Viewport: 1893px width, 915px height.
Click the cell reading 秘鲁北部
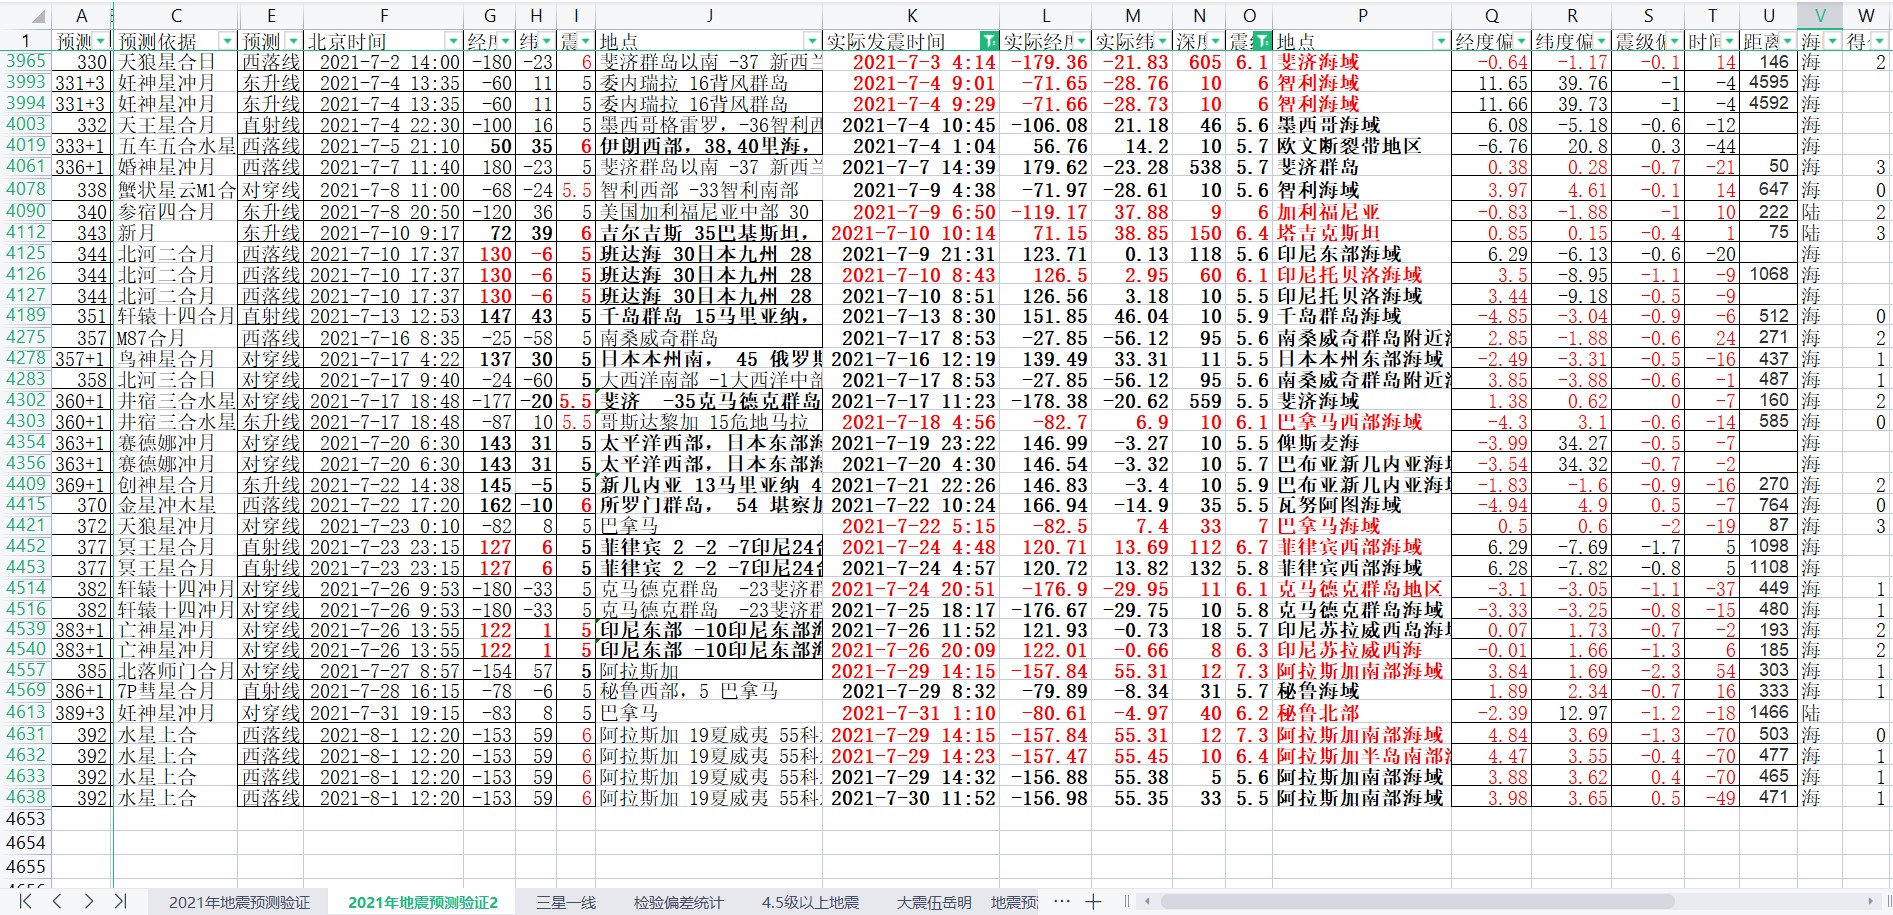pyautogui.click(x=1362, y=713)
